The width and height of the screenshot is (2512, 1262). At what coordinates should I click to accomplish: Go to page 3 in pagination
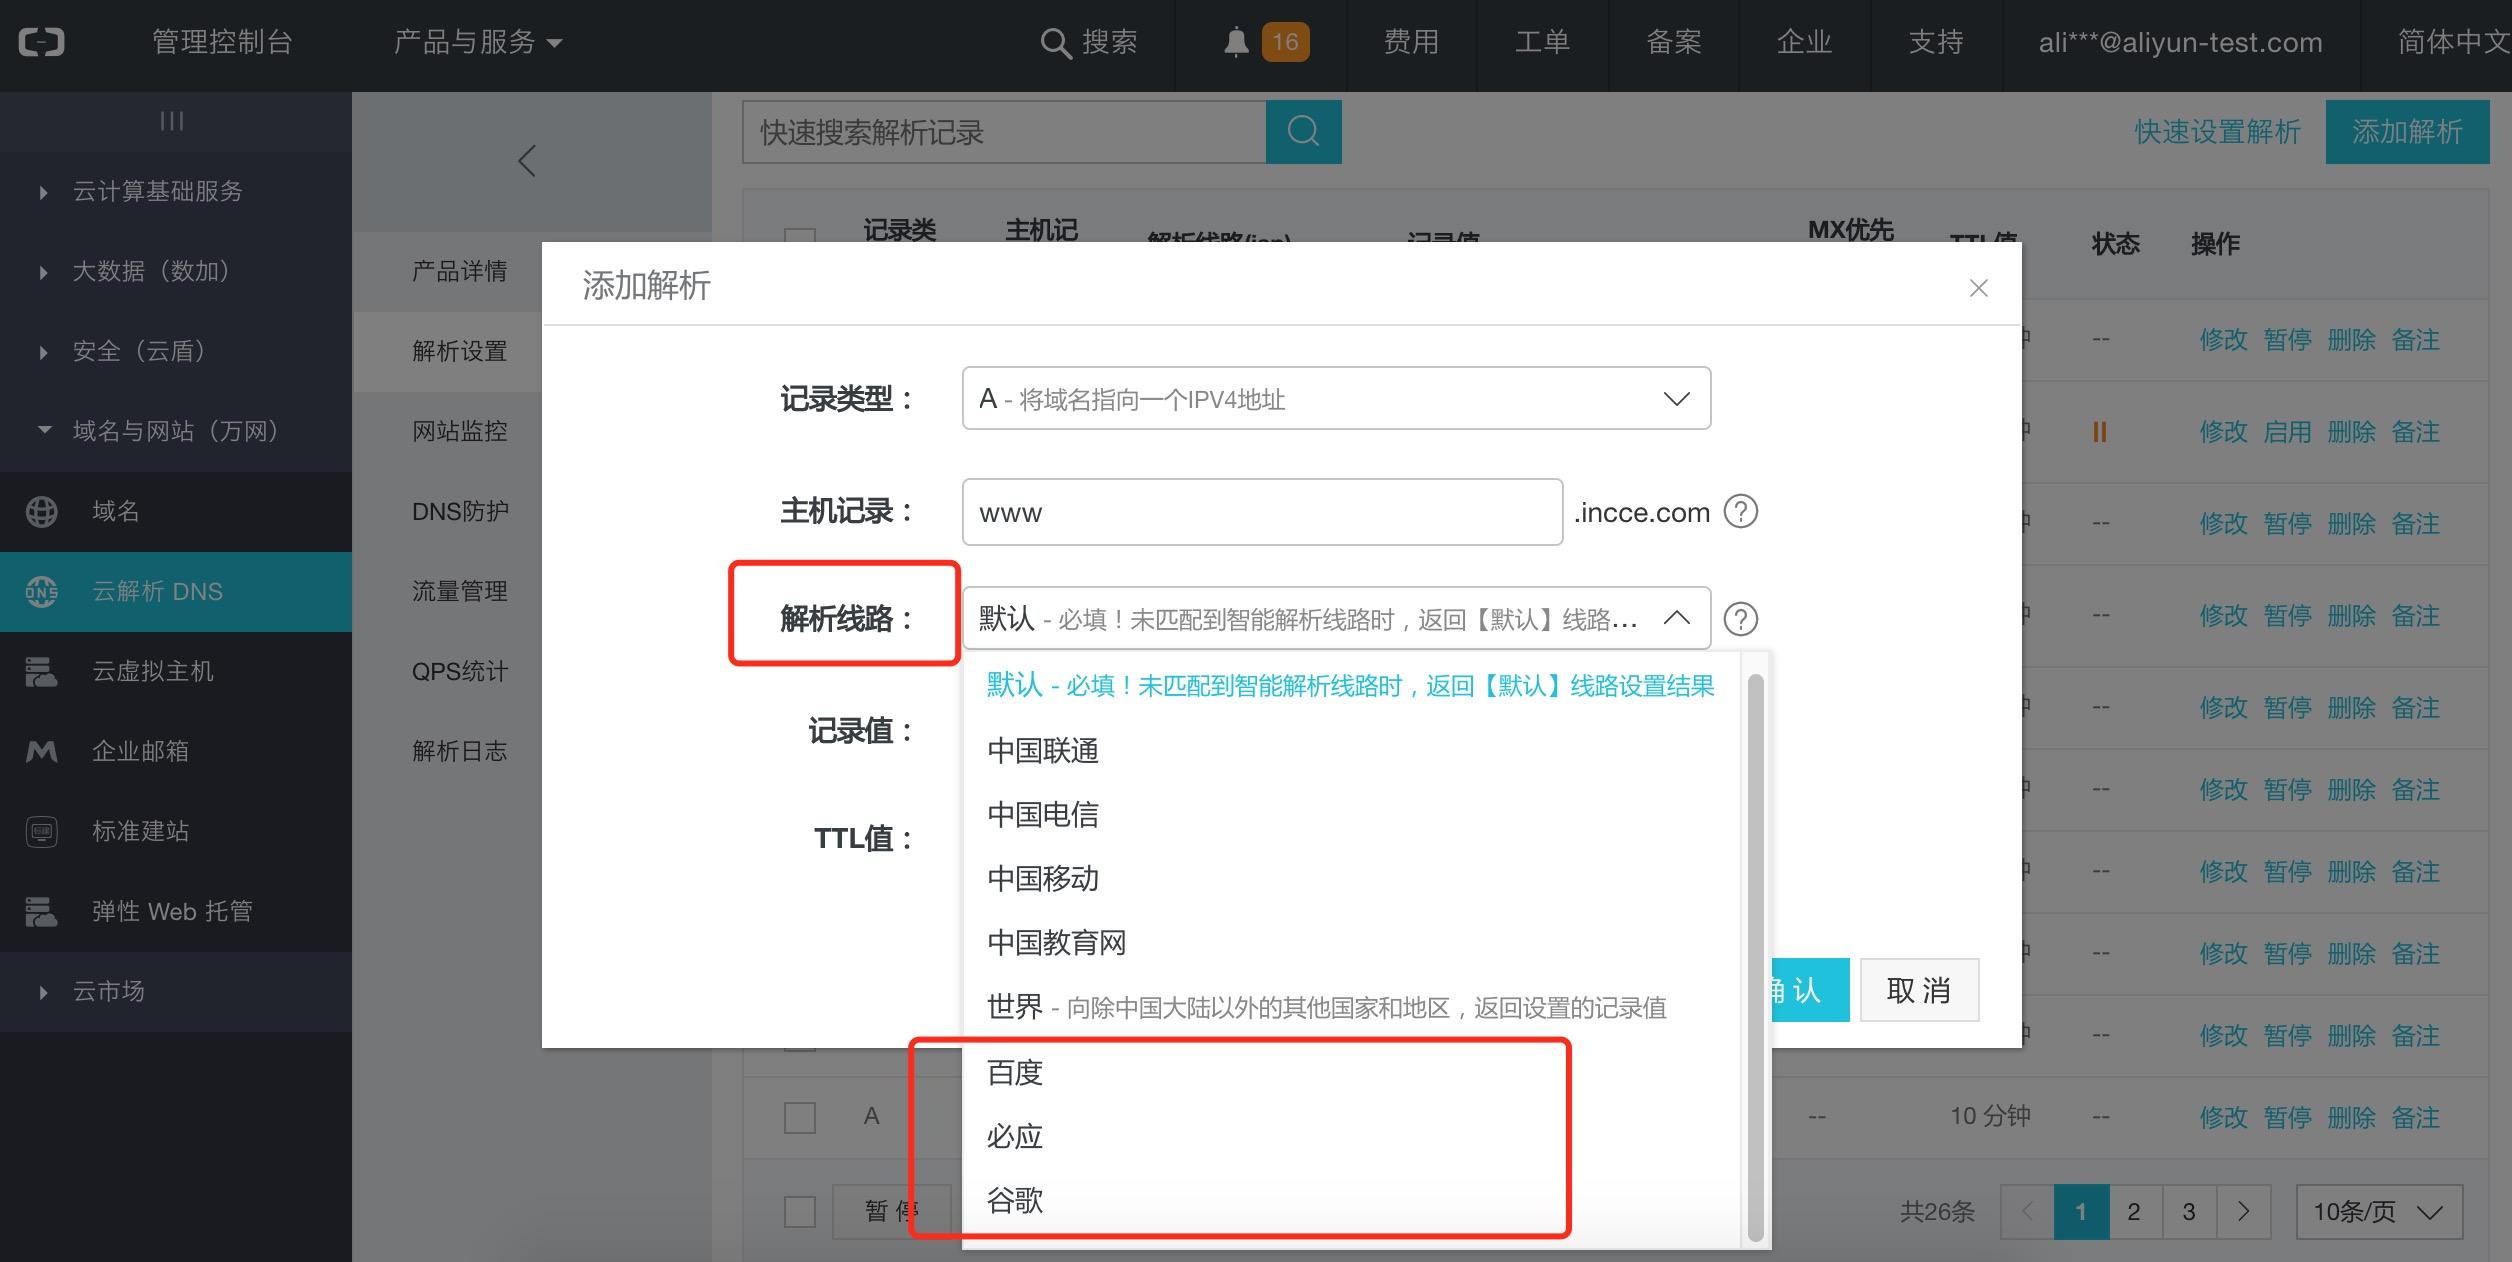pyautogui.click(x=2189, y=1212)
